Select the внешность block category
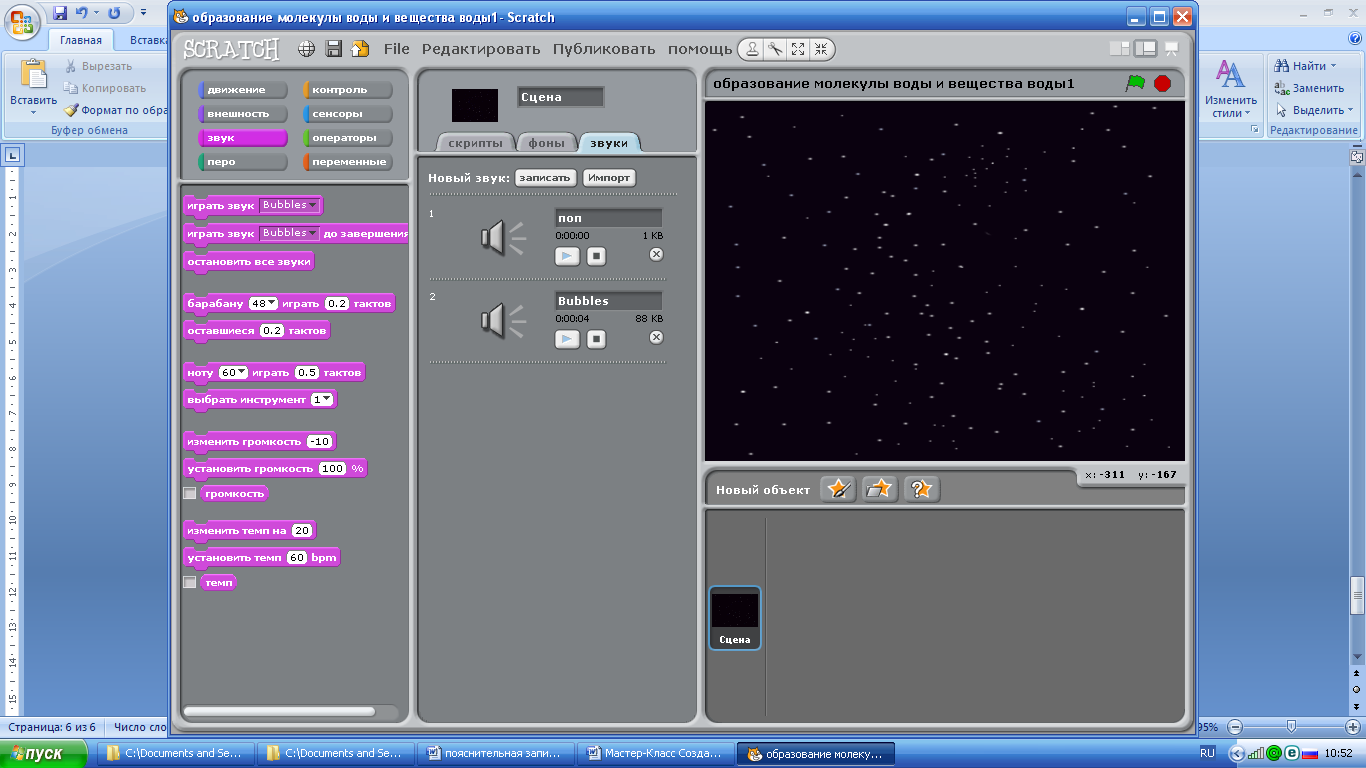The width and height of the screenshot is (1366, 768). pyautogui.click(x=243, y=114)
